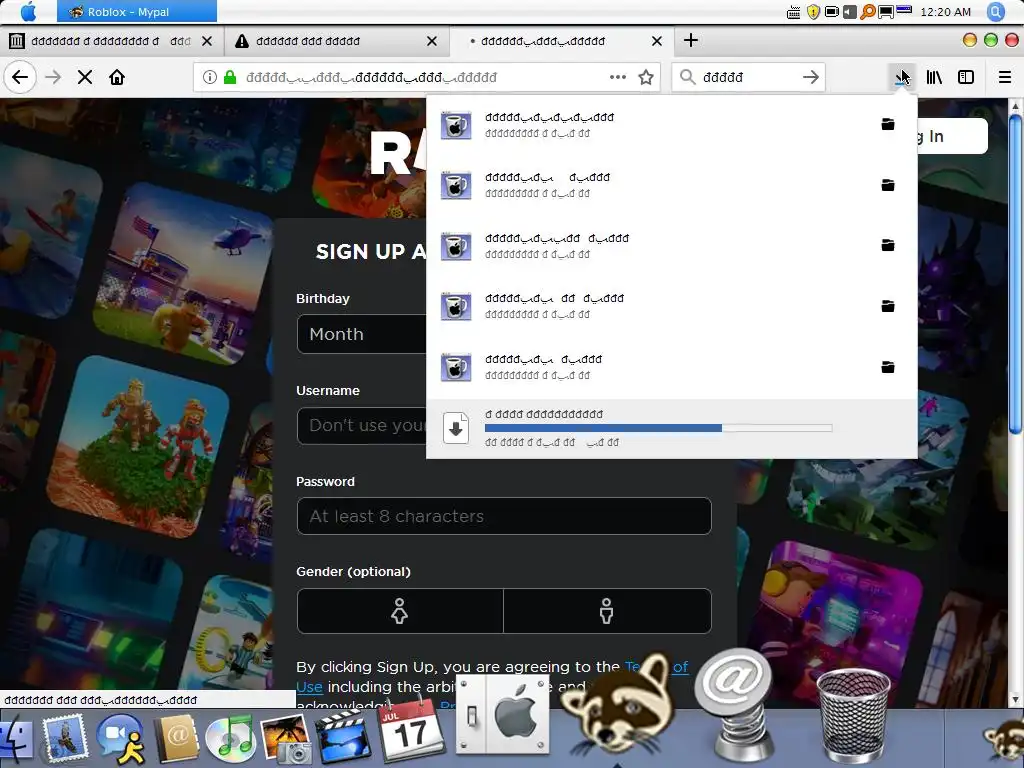The image size is (1024, 768).
Task: Switch to the first browser tab
Action: (102, 41)
